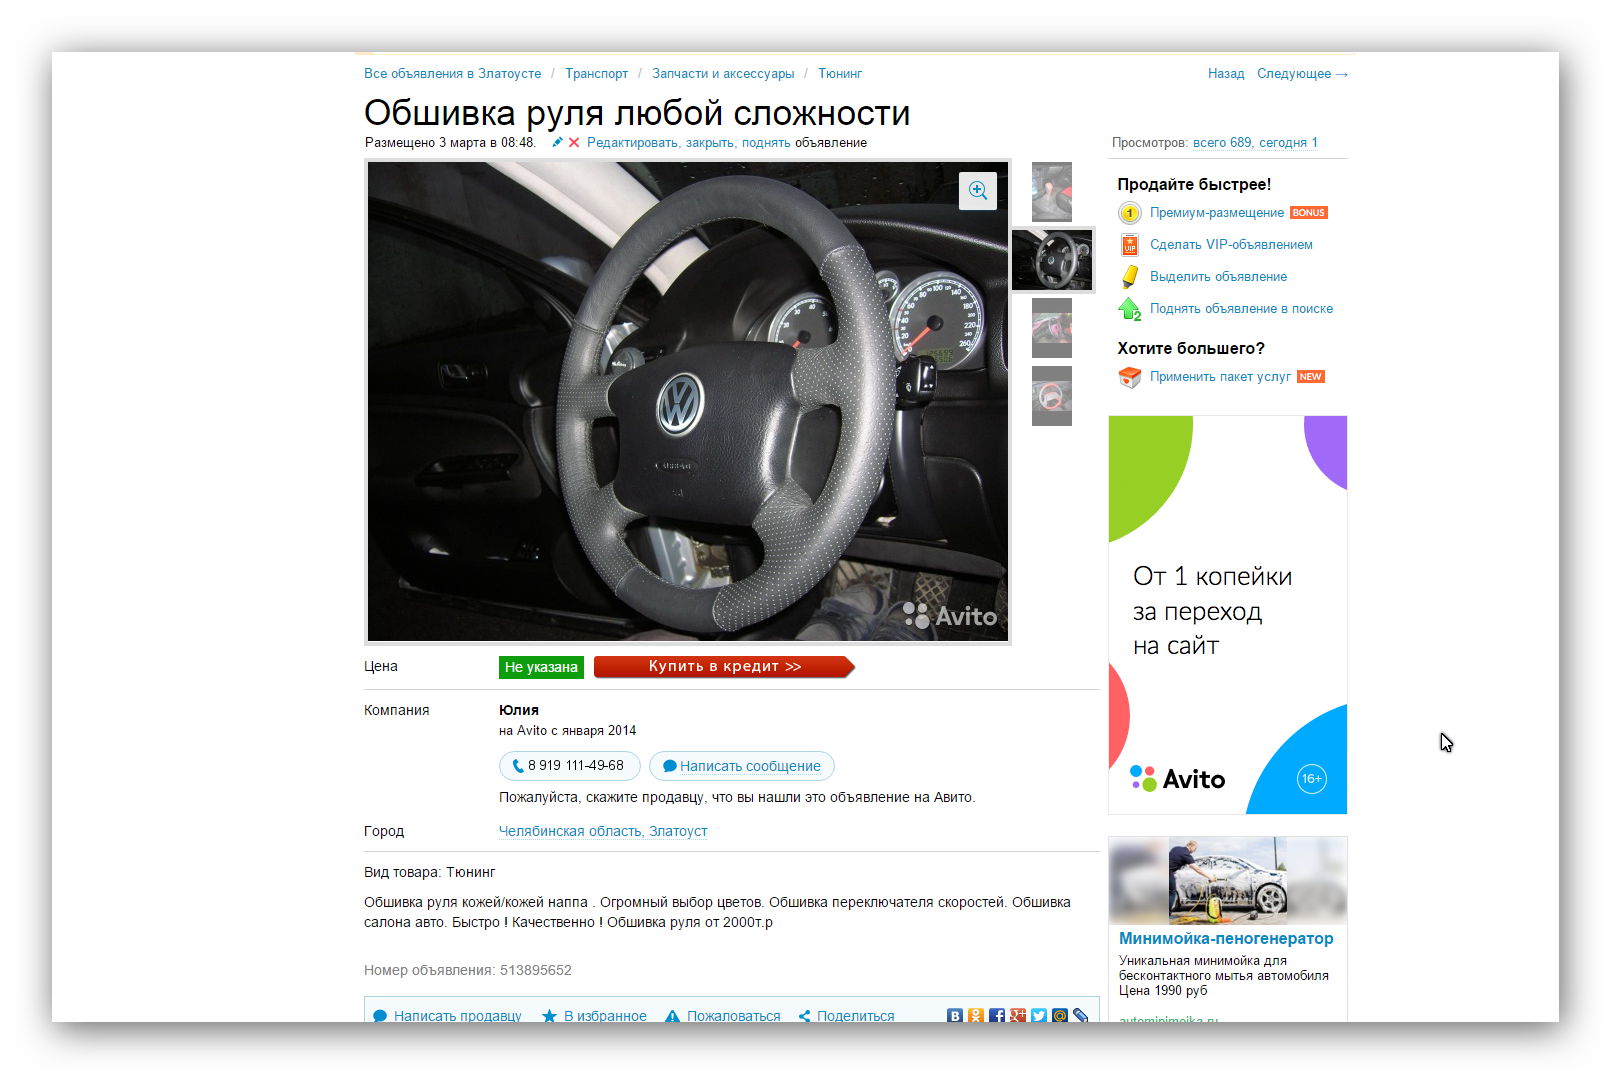This screenshot has height=1074, width=1611.
Task: Go to the Транспорт breadcrumb
Action: click(x=596, y=74)
